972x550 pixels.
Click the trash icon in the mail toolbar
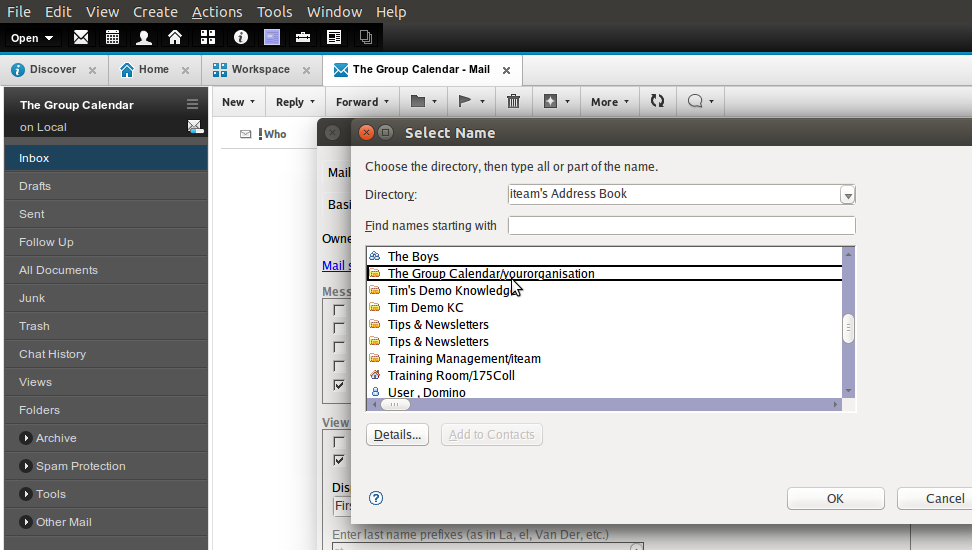pos(513,101)
